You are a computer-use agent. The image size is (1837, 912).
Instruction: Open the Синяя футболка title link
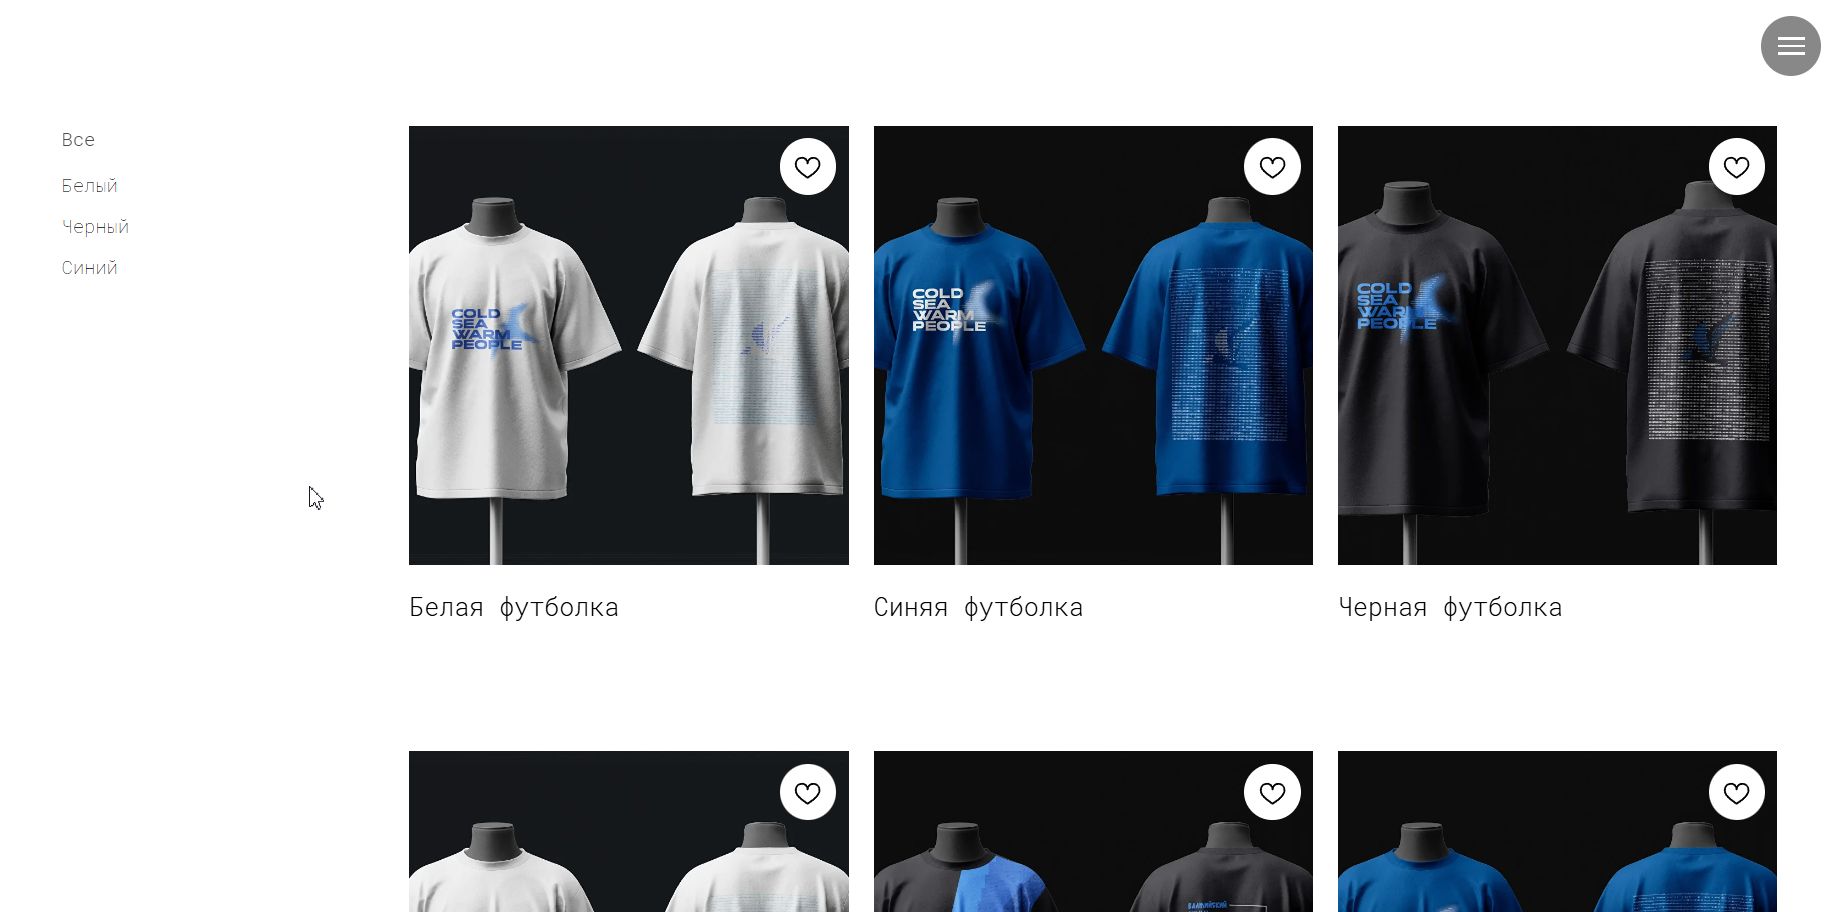click(978, 607)
